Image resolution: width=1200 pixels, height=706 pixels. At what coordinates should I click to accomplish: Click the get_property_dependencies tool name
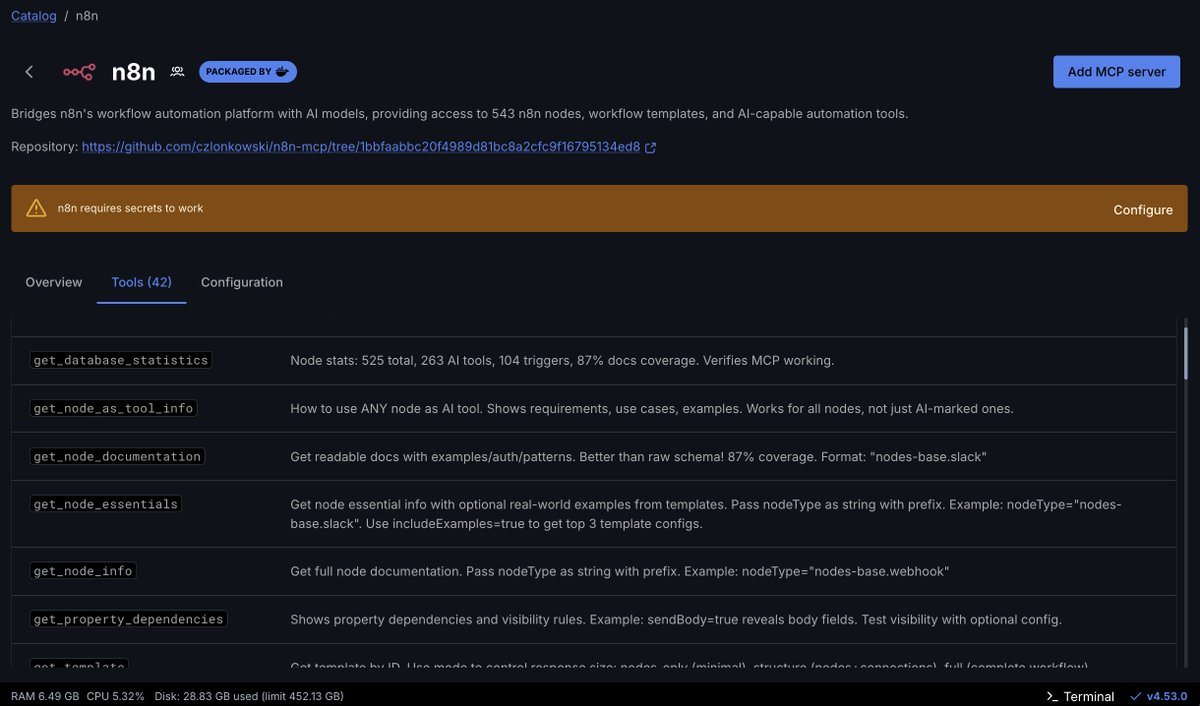pos(129,619)
